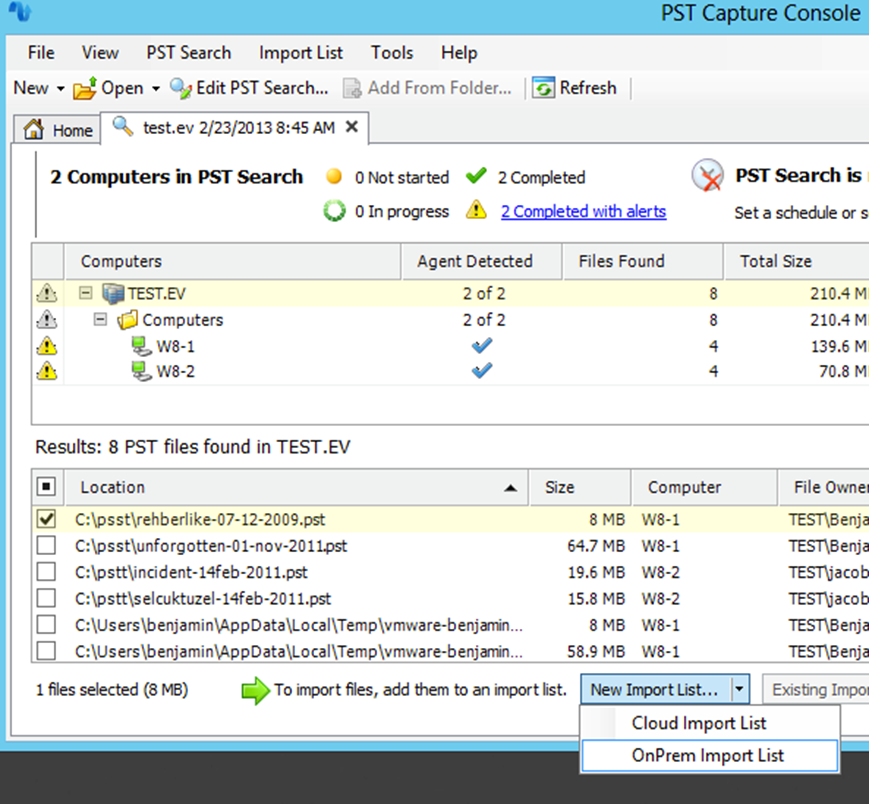
Task: Open the View menu
Action: click(x=100, y=53)
